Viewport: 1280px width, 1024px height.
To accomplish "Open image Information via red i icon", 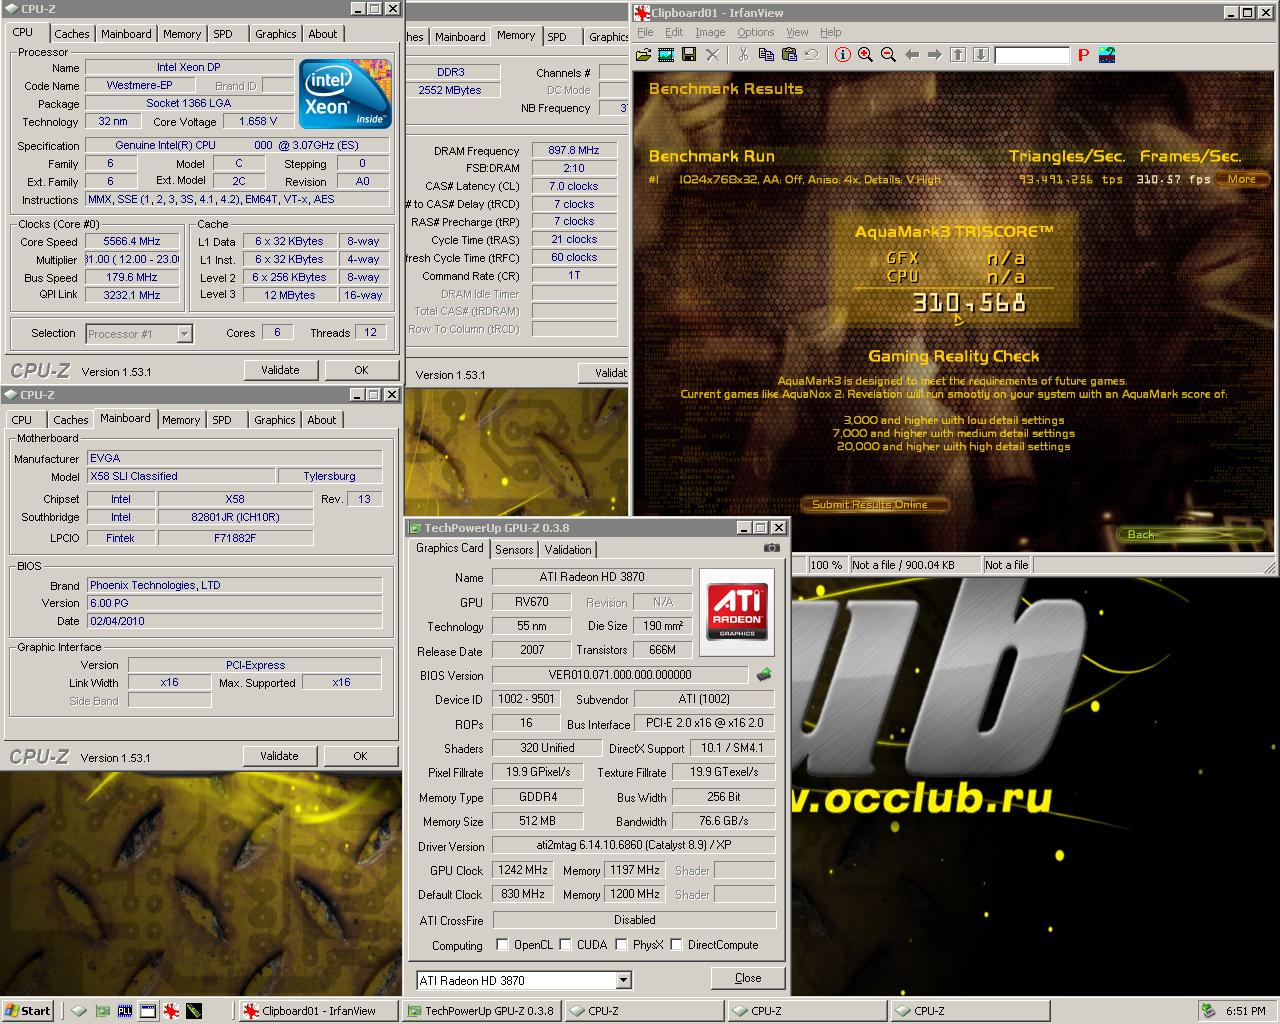I will point(842,55).
